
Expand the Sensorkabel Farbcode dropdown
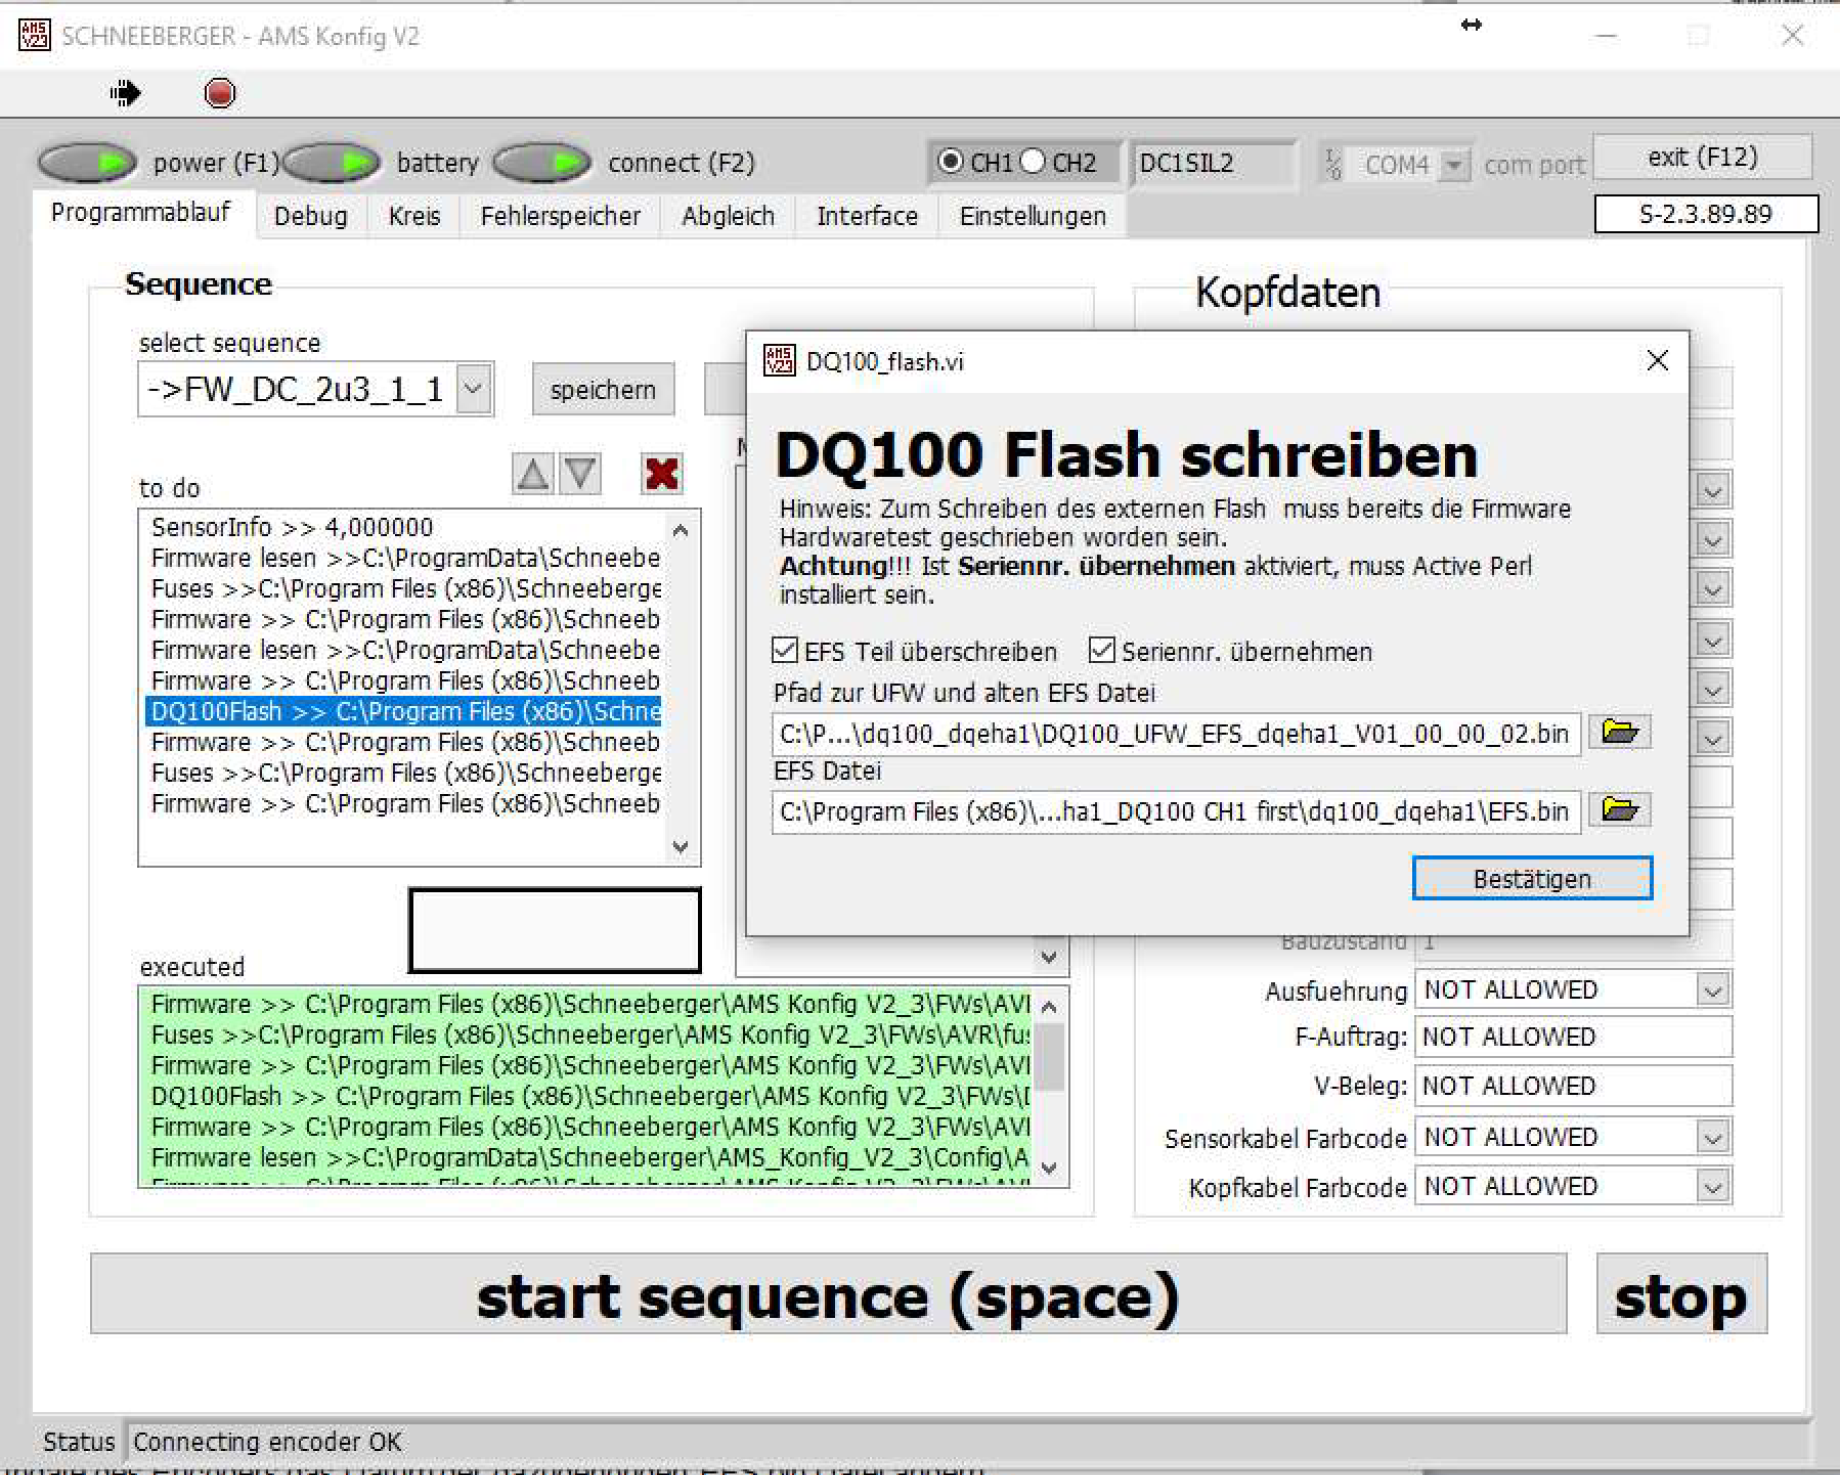[x=1713, y=1137]
